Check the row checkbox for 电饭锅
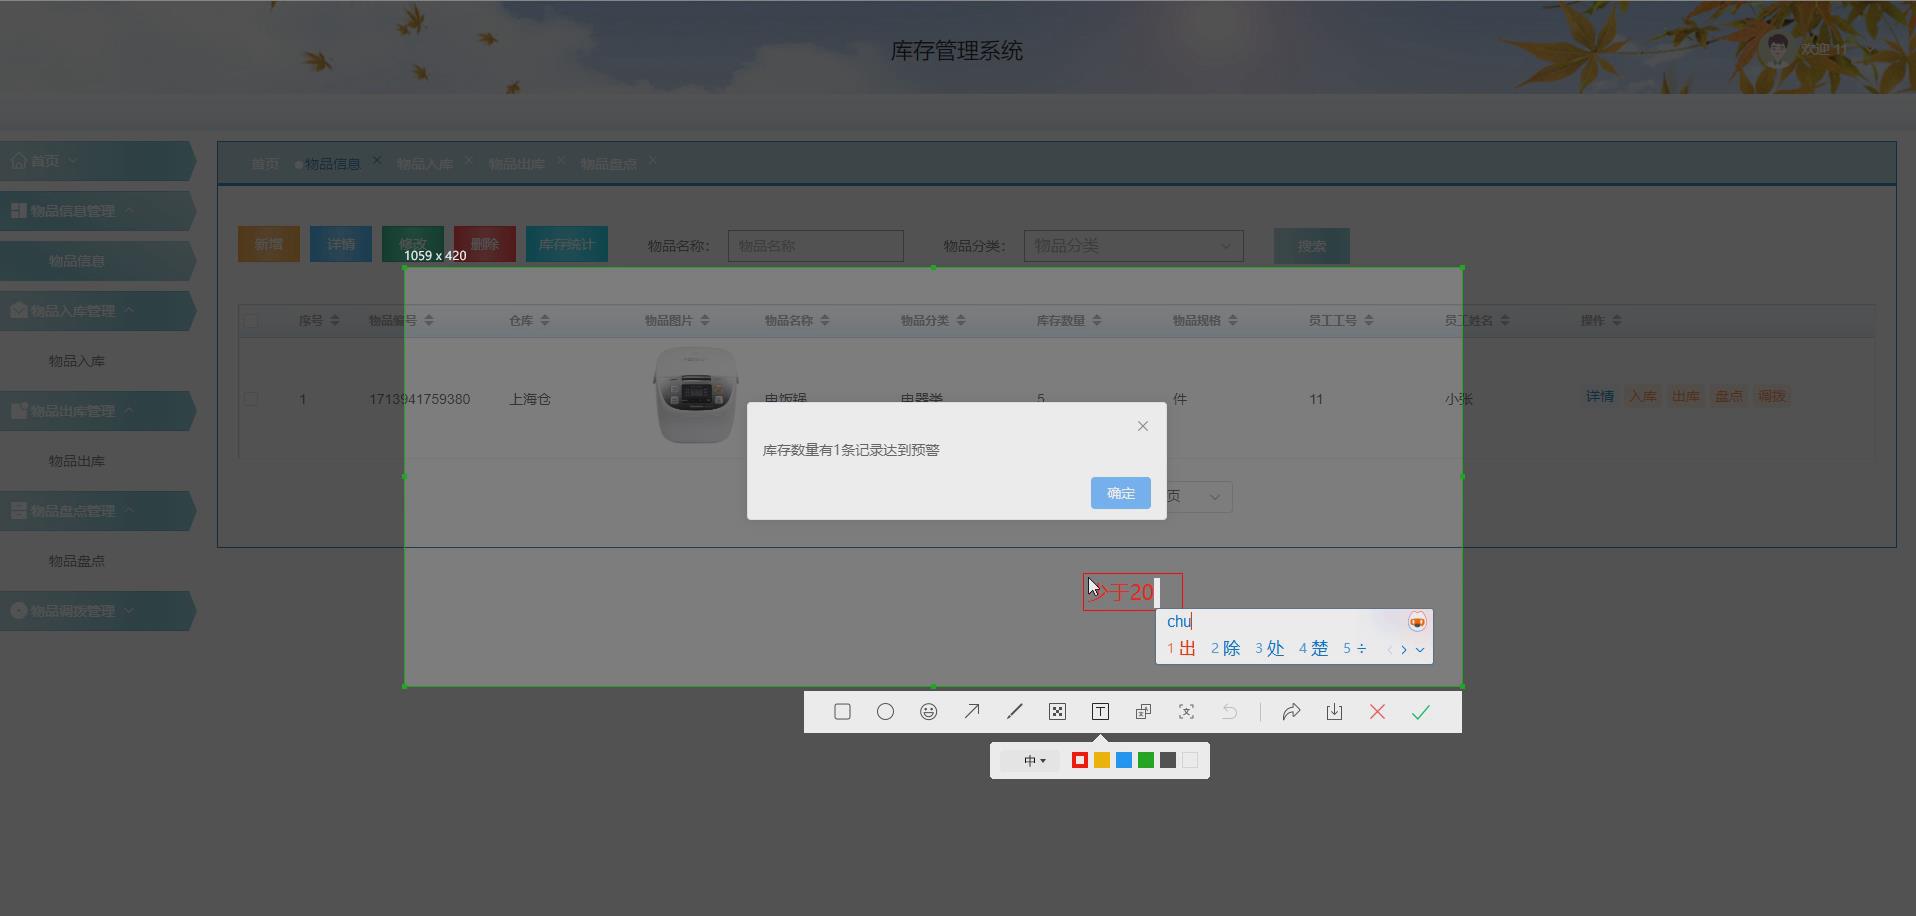This screenshot has height=916, width=1916. coord(252,398)
